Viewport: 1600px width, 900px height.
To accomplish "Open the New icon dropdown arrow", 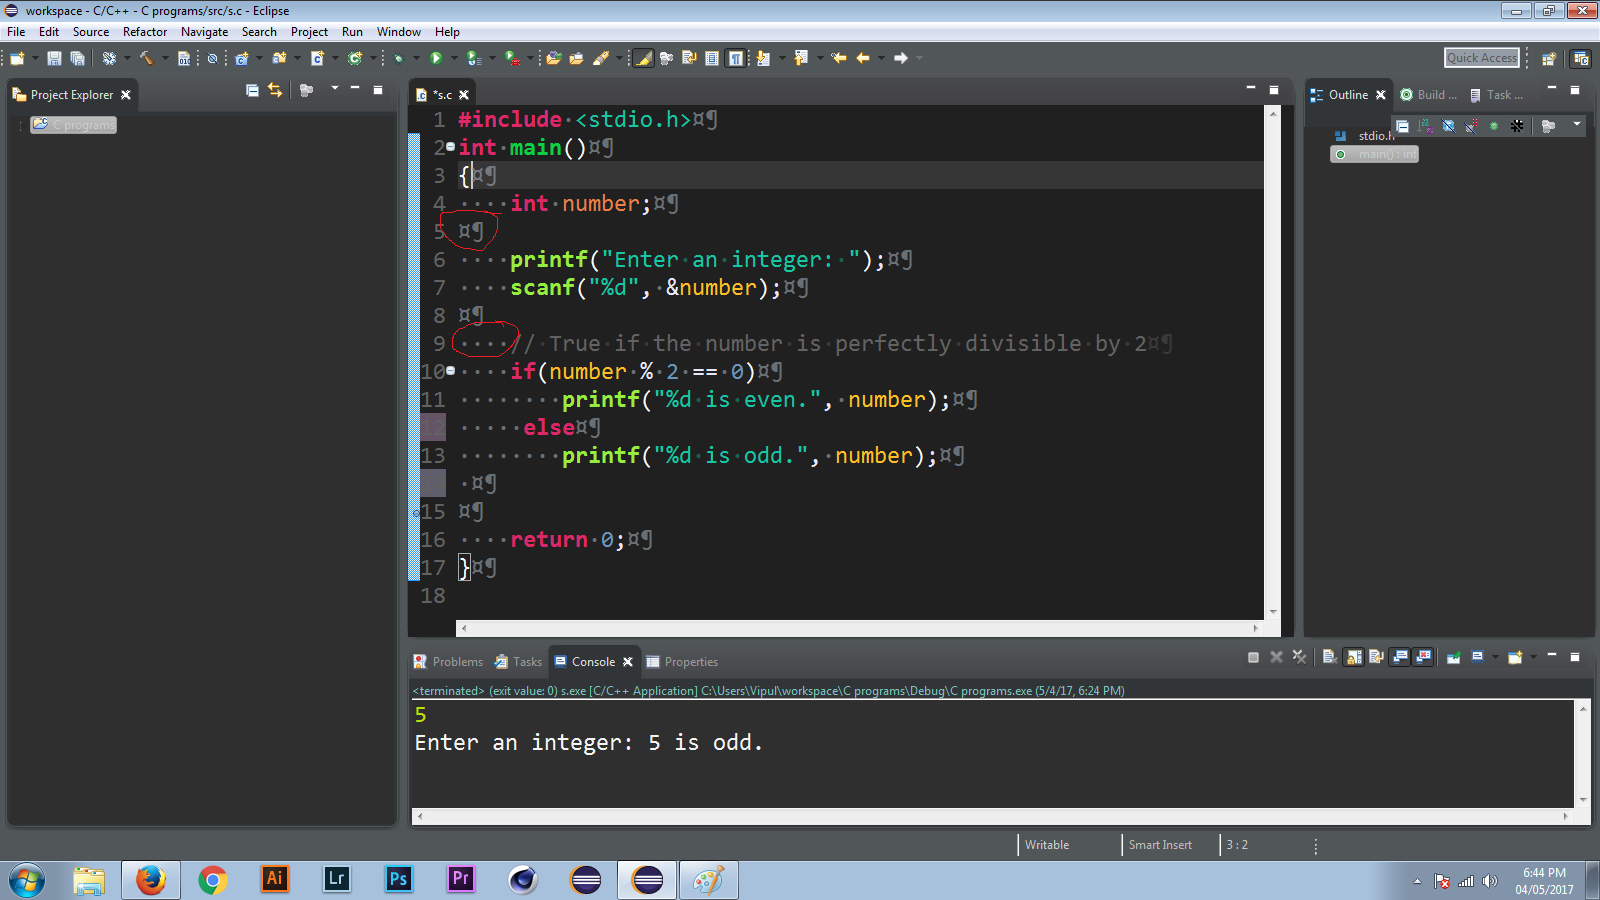I will click(x=35, y=58).
